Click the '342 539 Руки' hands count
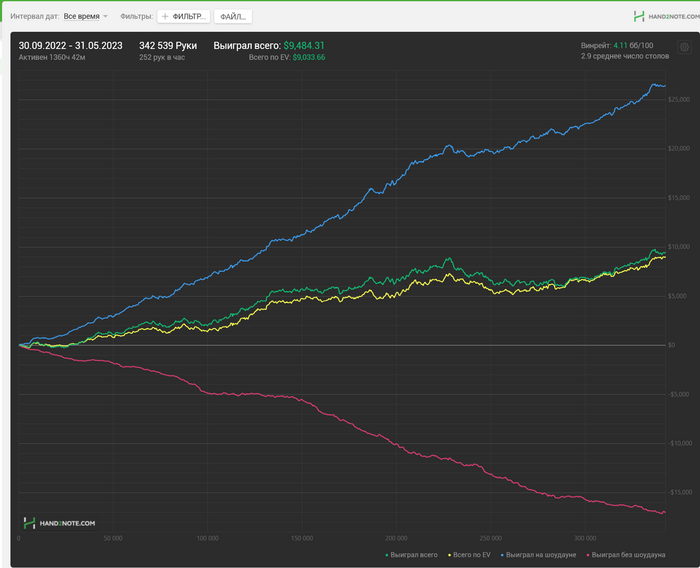 [x=168, y=46]
